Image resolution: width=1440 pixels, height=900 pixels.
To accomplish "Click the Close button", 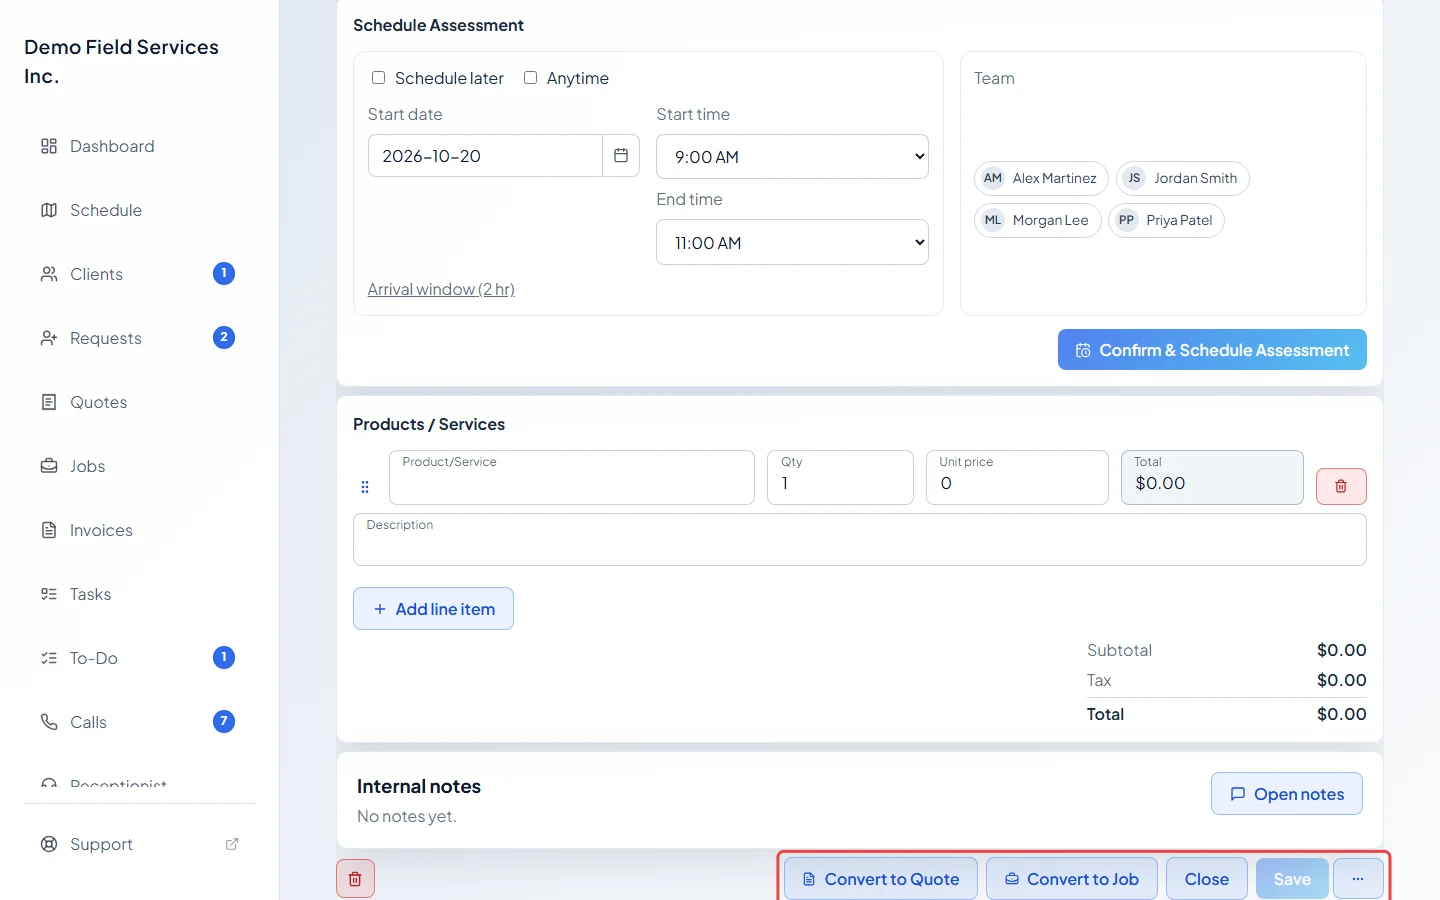I will point(1207,879).
